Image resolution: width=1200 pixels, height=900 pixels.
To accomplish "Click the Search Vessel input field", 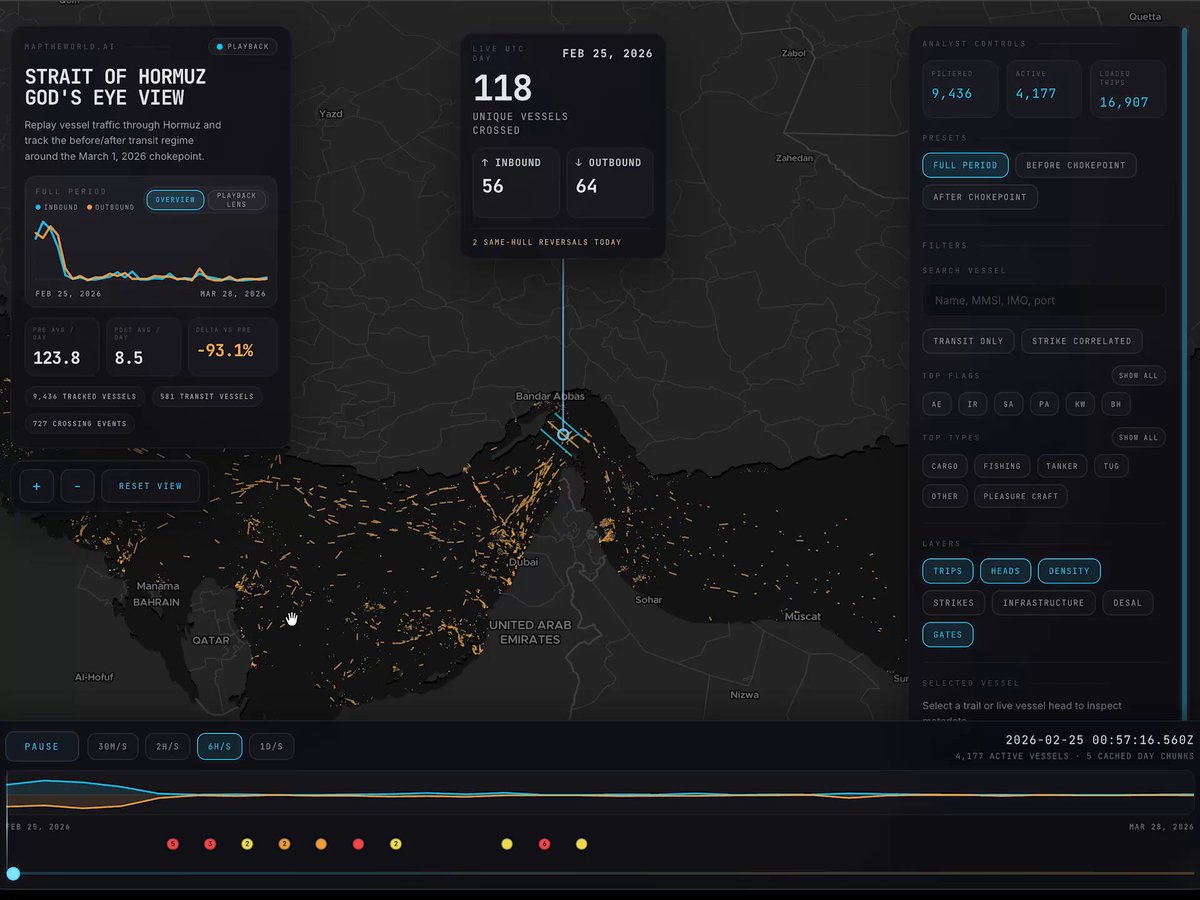I will (1043, 301).
